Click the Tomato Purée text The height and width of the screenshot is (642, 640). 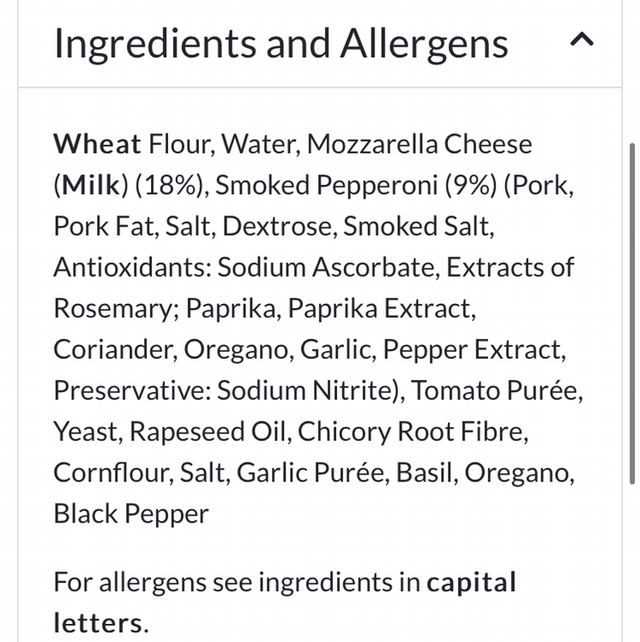495,391
